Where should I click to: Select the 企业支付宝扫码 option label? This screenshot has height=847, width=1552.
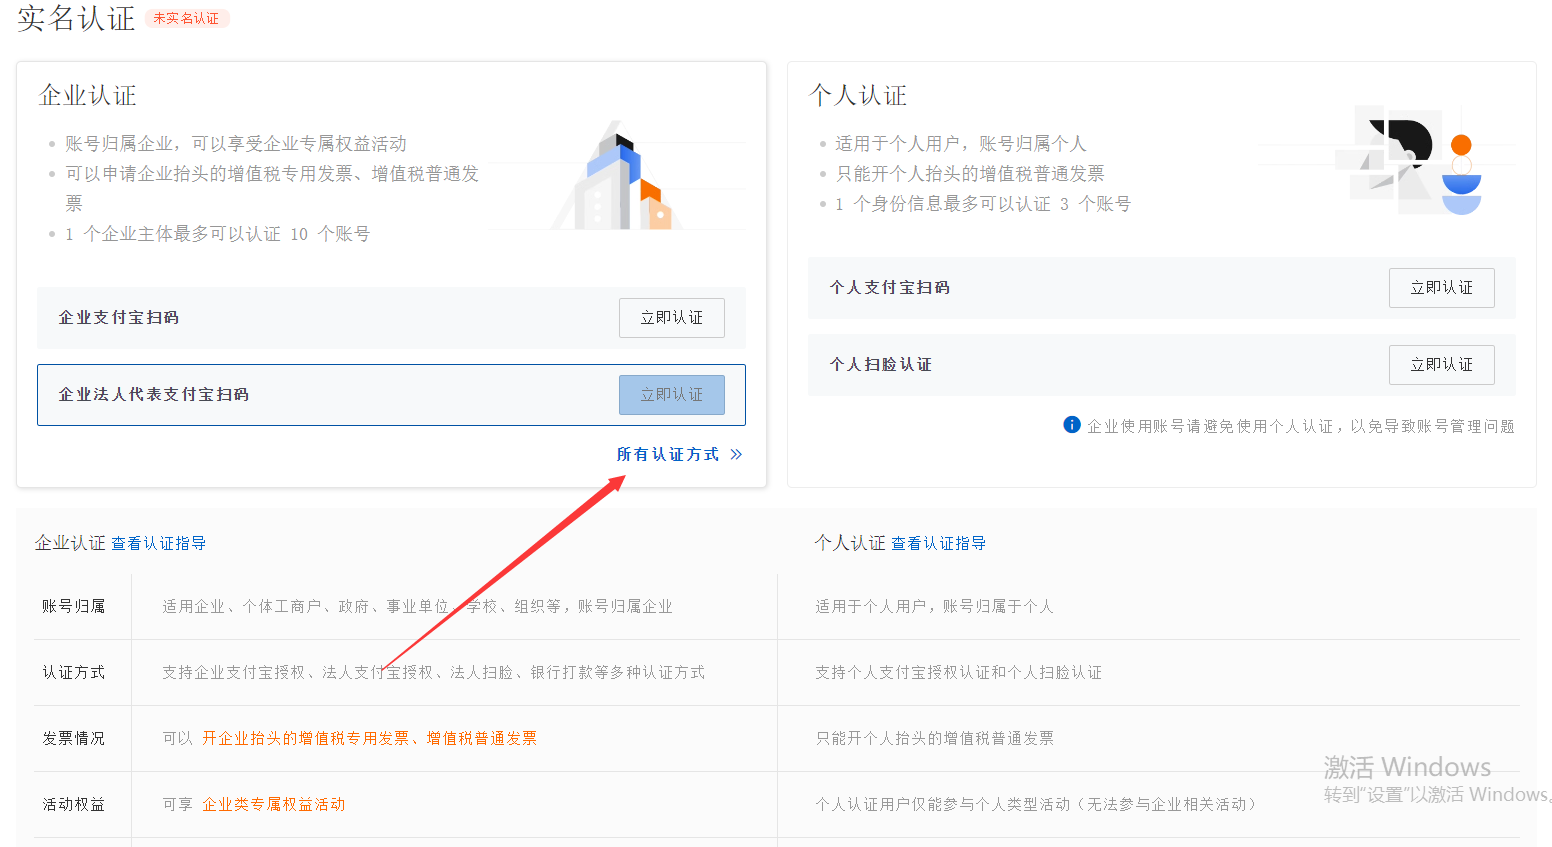click(119, 318)
